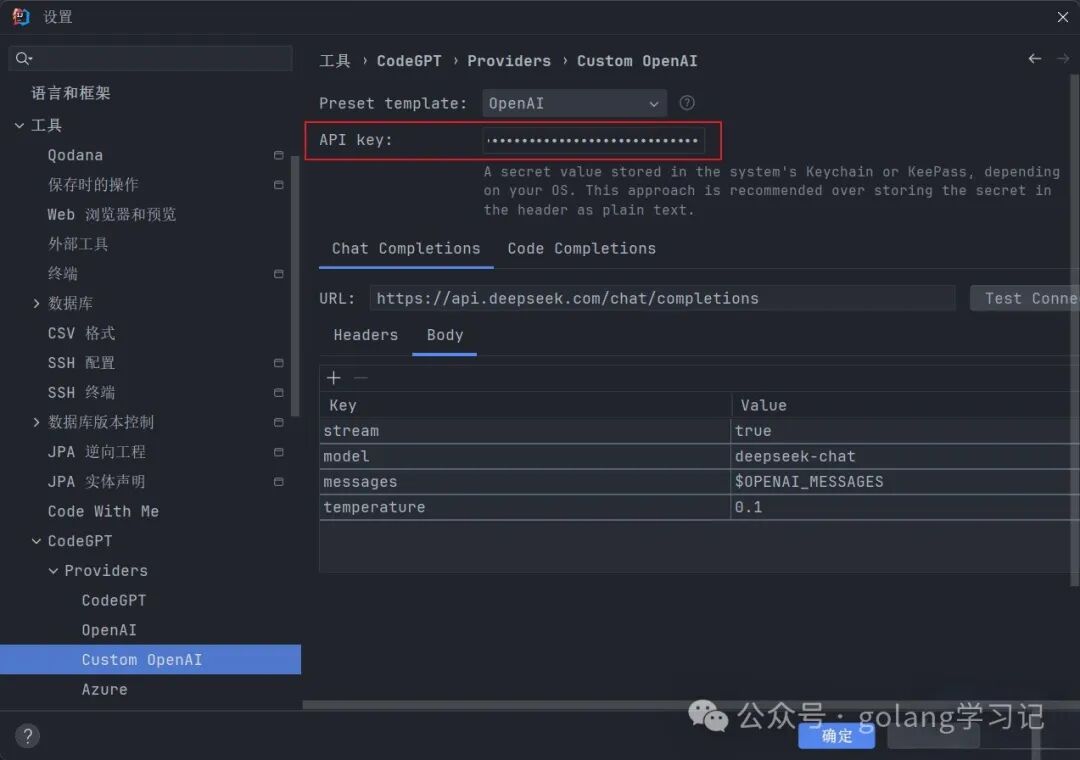Click the project-level icon beside JPA 逆向工程
Viewport: 1080px width, 760px height.
(x=278, y=452)
